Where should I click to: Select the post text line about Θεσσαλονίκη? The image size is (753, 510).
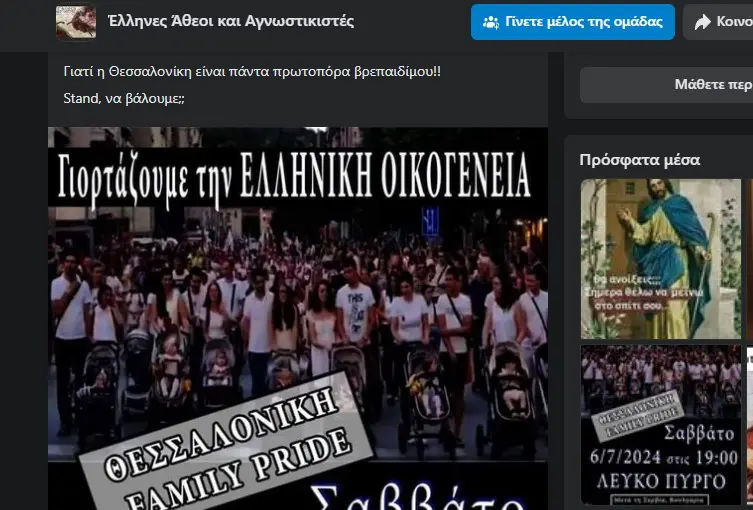[252, 72]
